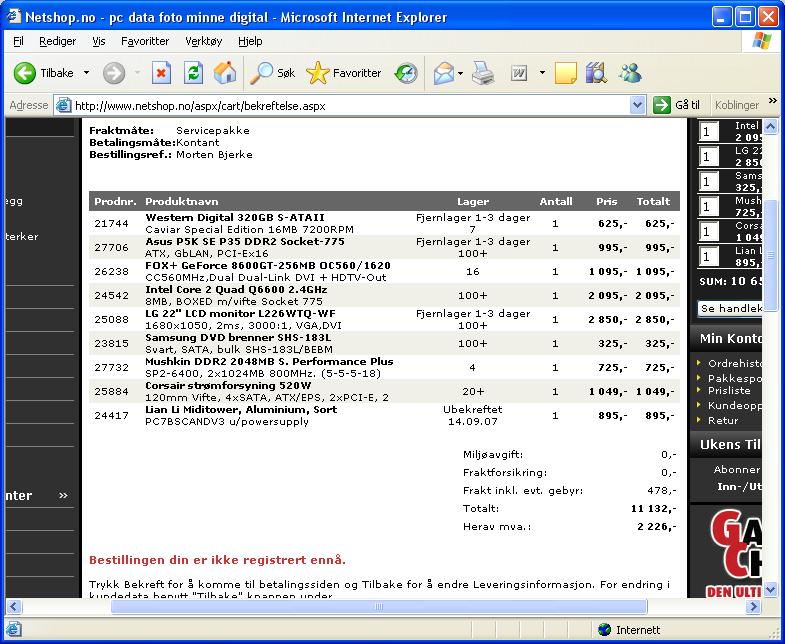Open the Ordrehistorikk link
The image size is (785, 644).
(734, 364)
